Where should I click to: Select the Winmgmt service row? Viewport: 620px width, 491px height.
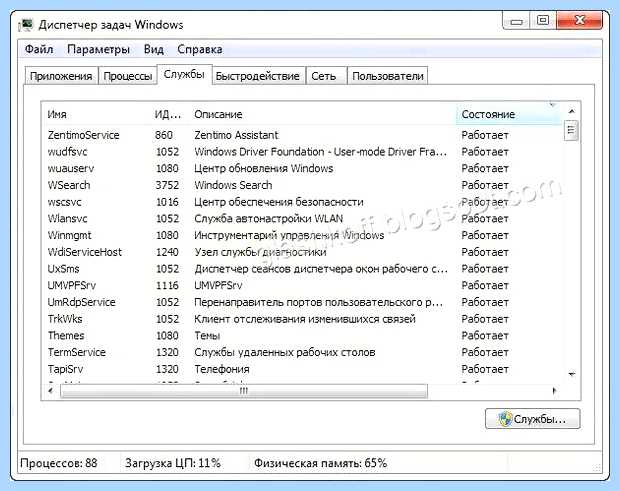(x=302, y=235)
